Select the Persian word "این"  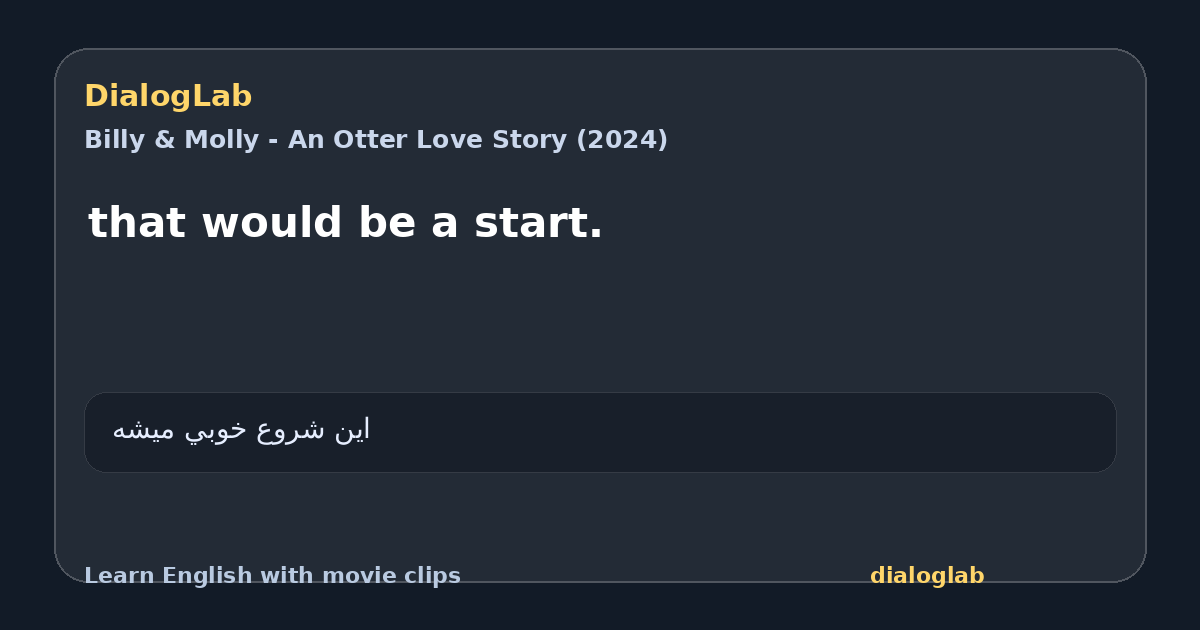[x=352, y=430]
